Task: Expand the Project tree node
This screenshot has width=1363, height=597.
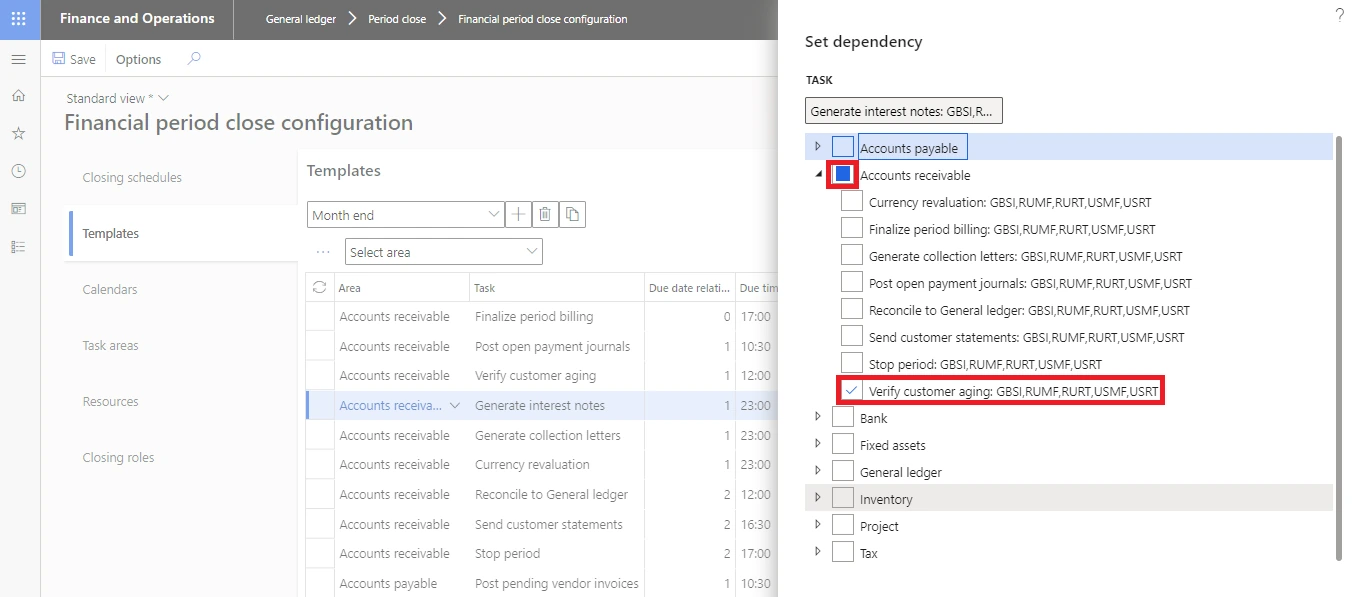Action: click(818, 525)
